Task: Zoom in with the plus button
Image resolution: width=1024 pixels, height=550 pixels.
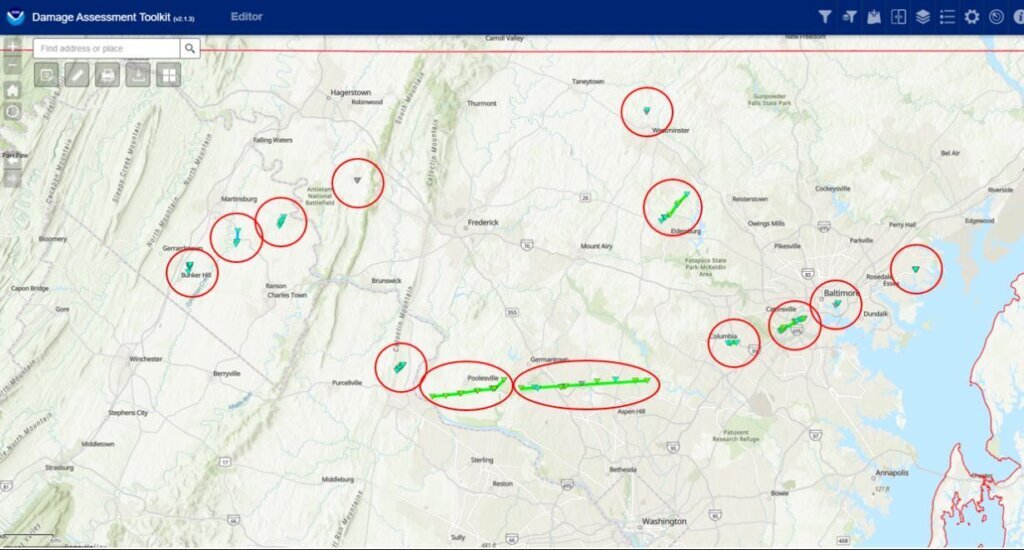Action: point(12,46)
